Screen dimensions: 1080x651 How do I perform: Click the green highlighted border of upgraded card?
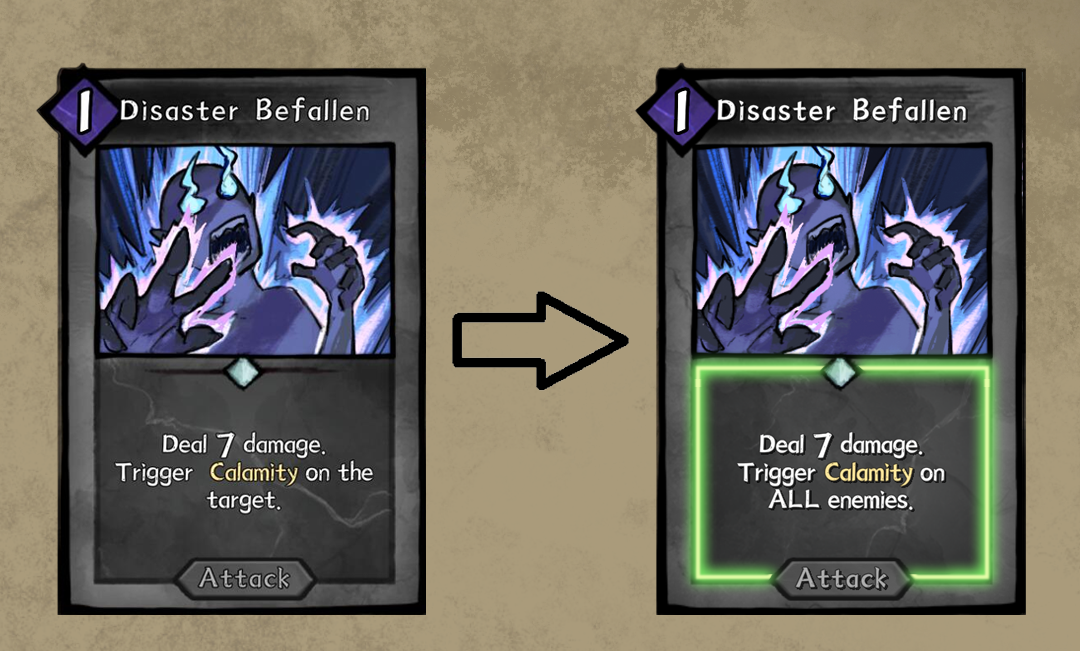point(842,473)
